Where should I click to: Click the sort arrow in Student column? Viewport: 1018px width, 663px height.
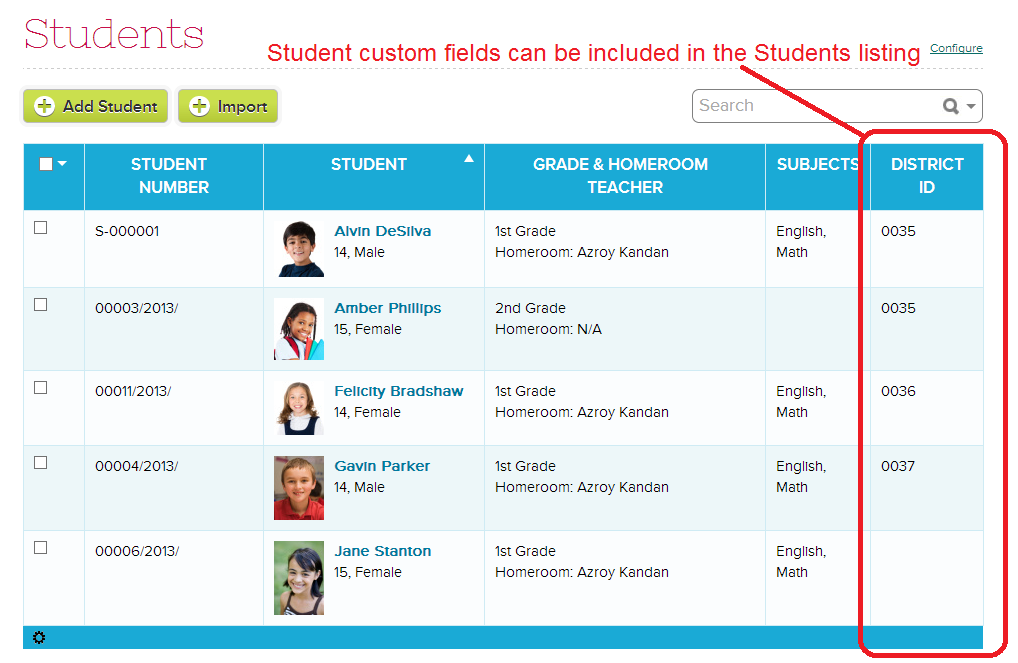point(468,158)
